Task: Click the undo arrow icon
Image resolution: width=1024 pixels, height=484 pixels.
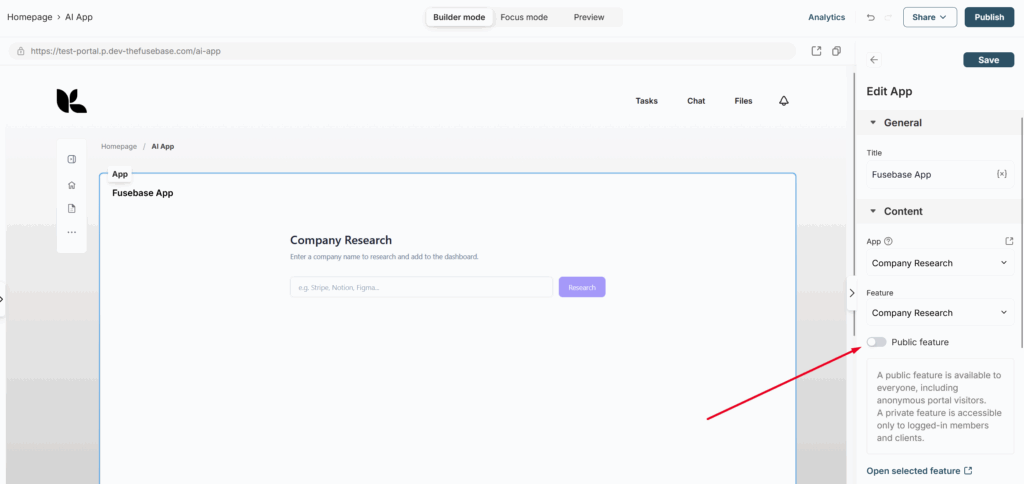Action: [x=870, y=17]
